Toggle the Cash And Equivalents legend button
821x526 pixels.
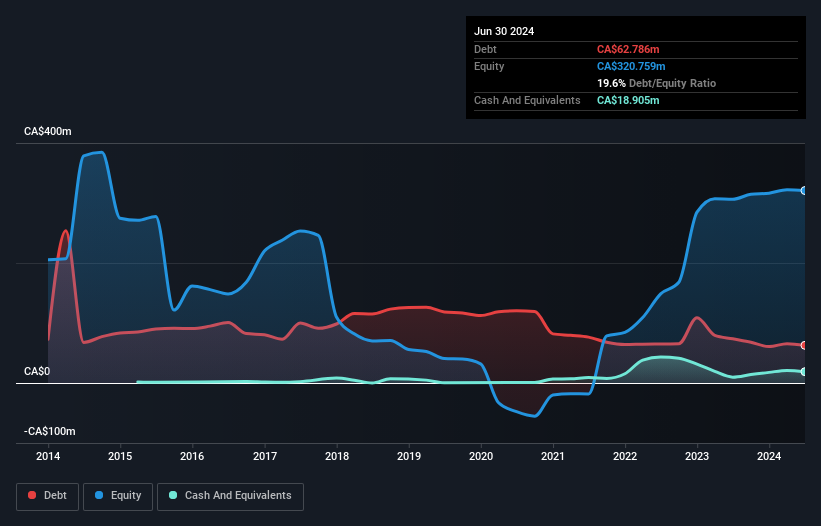point(230,496)
